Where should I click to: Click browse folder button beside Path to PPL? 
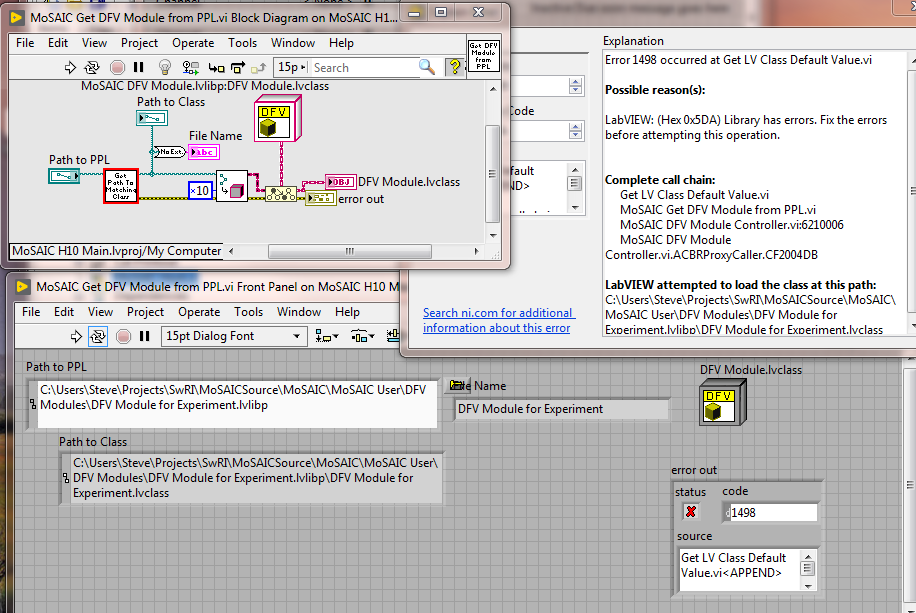[459, 385]
